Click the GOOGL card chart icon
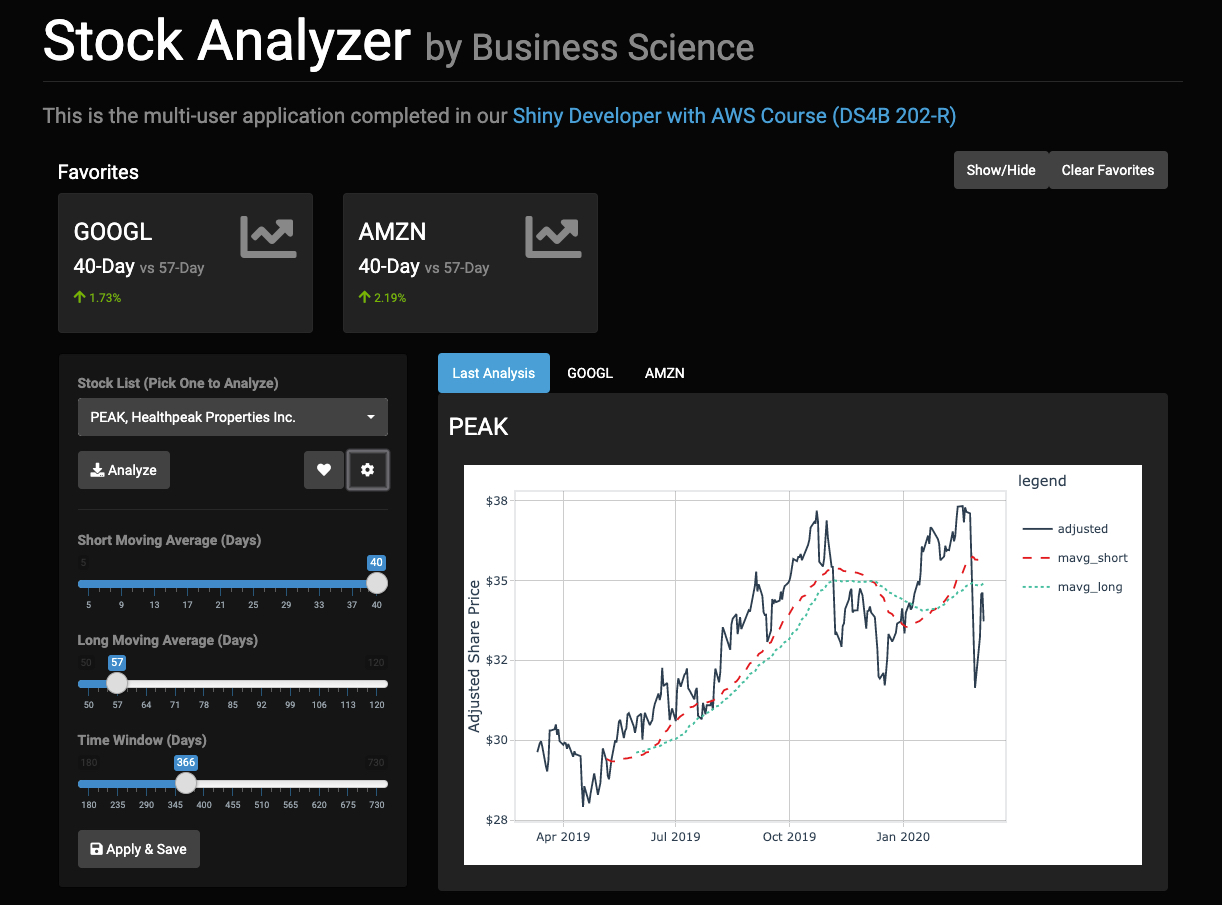This screenshot has height=905, width=1222. (x=268, y=236)
